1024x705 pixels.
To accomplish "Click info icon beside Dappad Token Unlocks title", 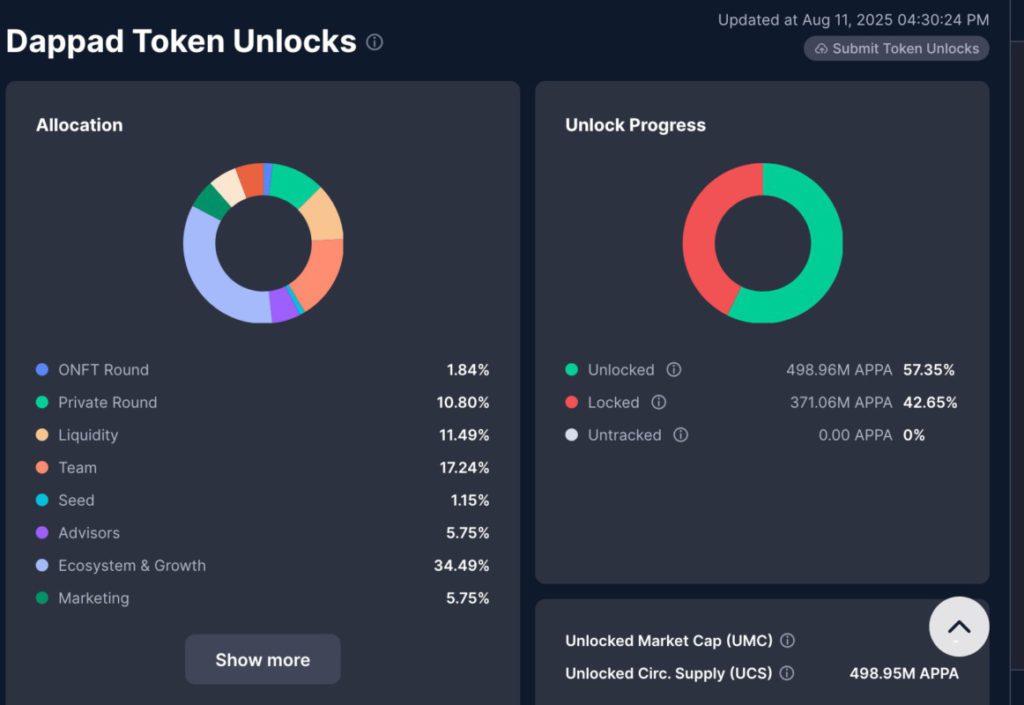I will point(374,42).
